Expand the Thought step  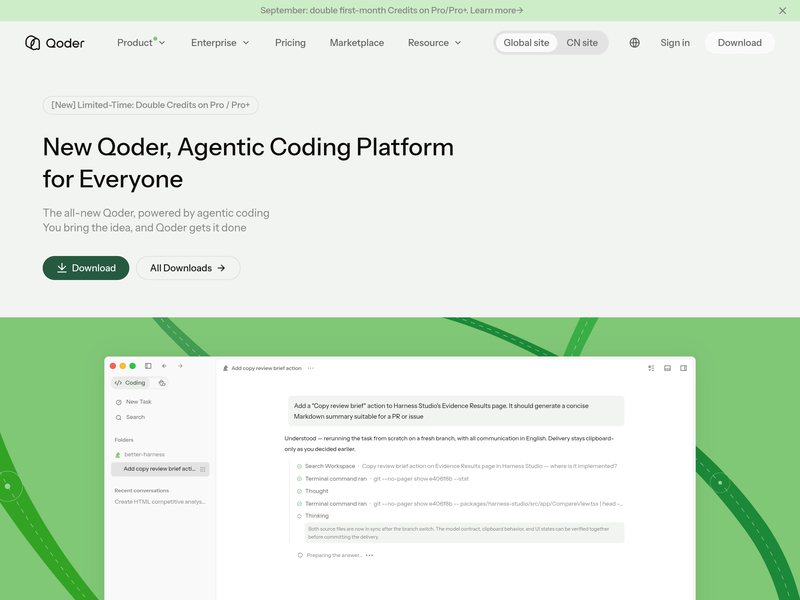(313, 491)
